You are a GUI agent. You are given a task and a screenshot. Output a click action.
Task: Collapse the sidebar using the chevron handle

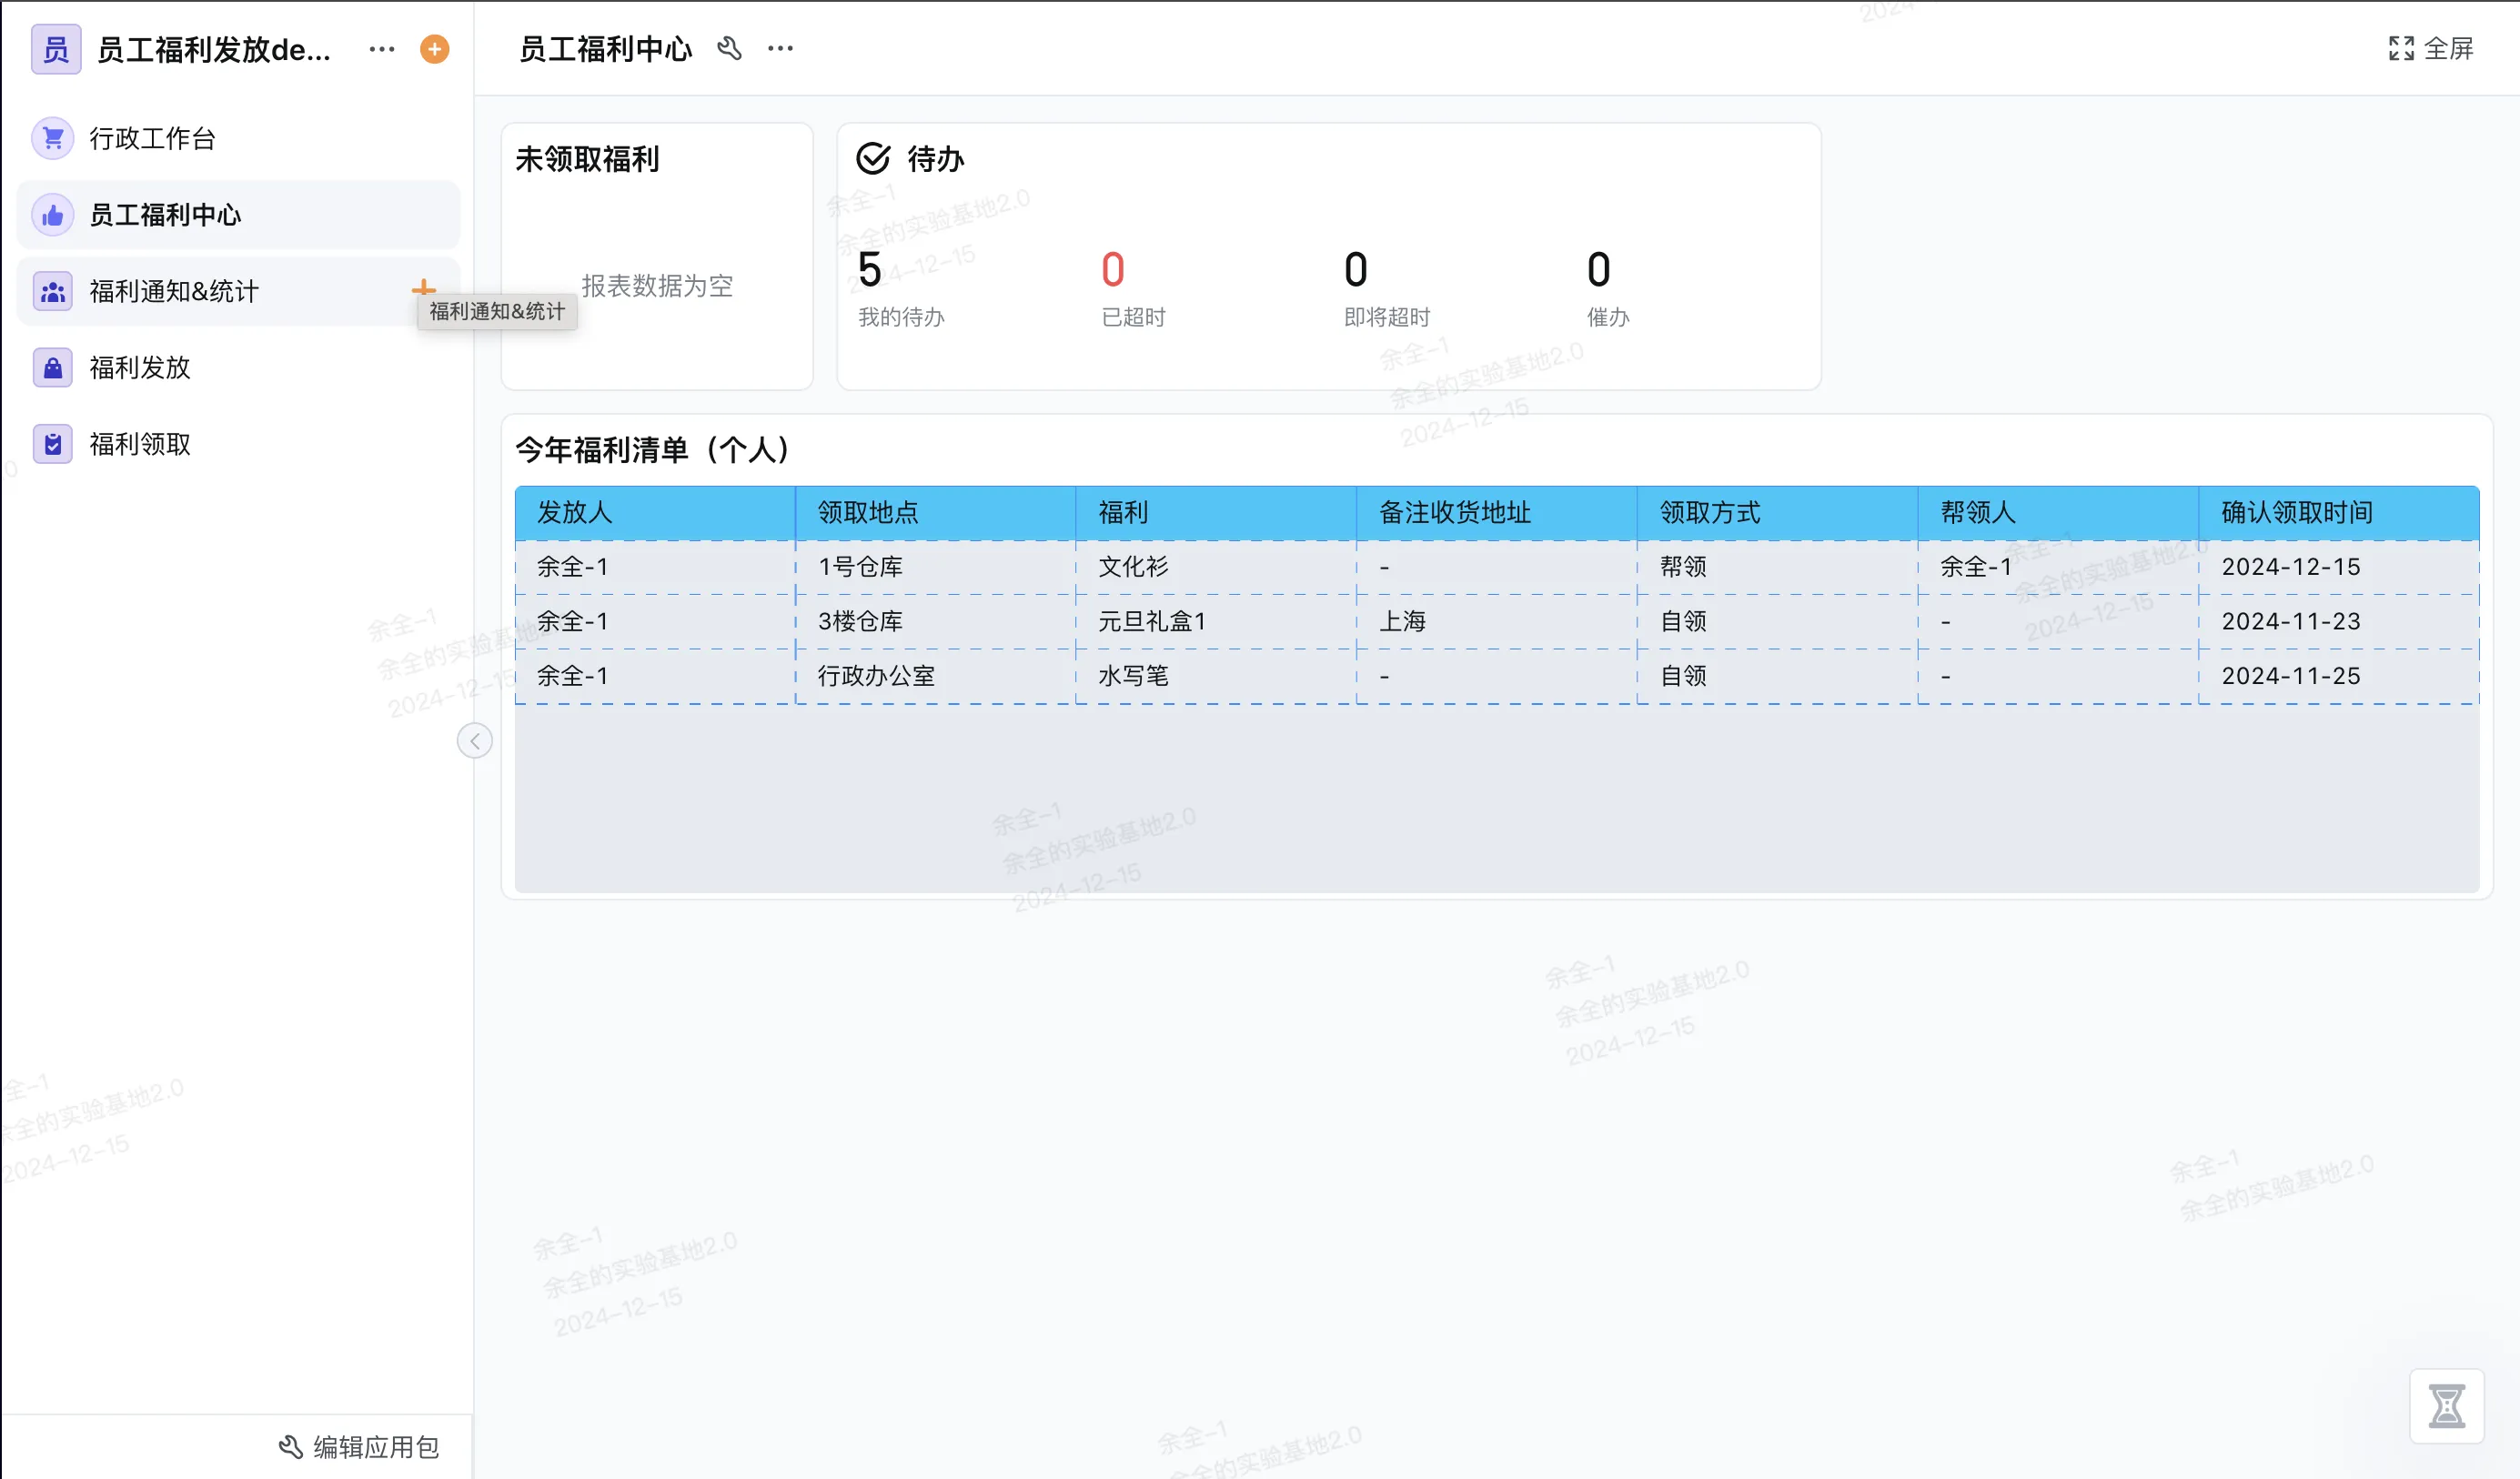(474, 740)
